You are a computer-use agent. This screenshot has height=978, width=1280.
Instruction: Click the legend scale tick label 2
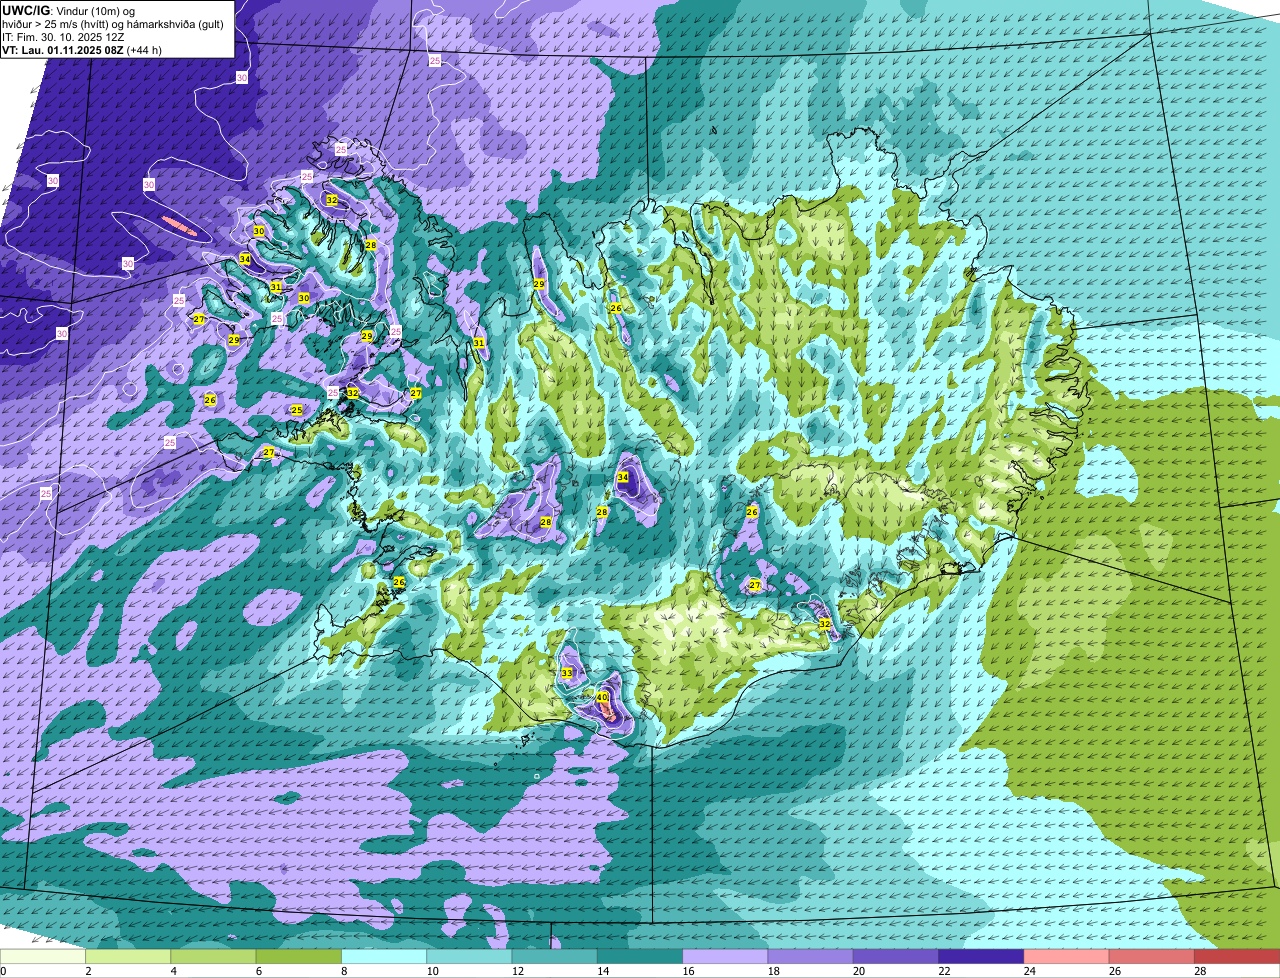click(88, 971)
